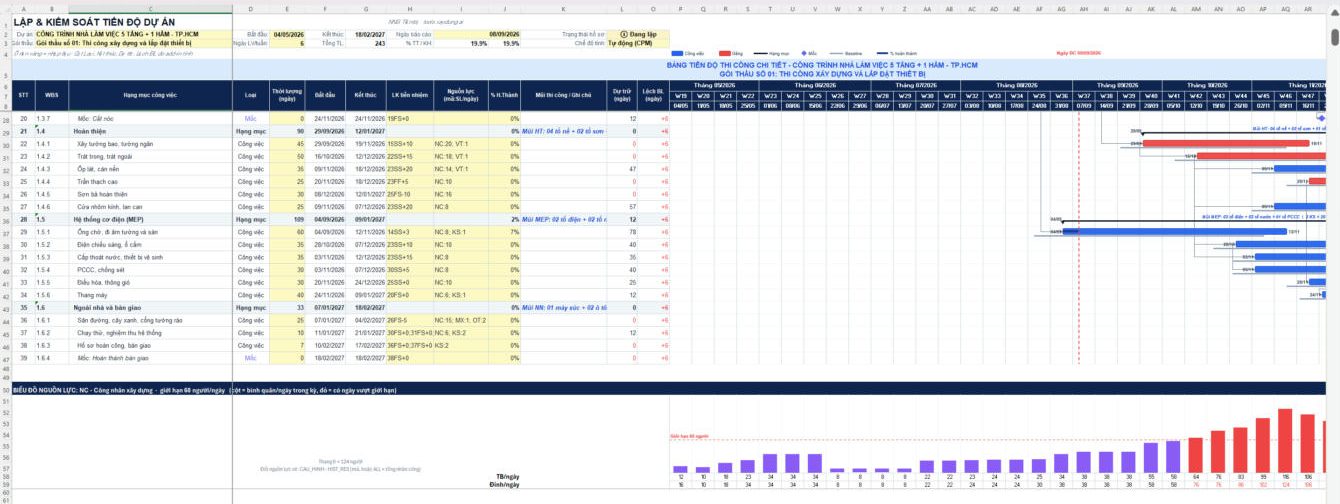Select the "Mốc: Hoàn thành bàn giao" cell

point(151,357)
